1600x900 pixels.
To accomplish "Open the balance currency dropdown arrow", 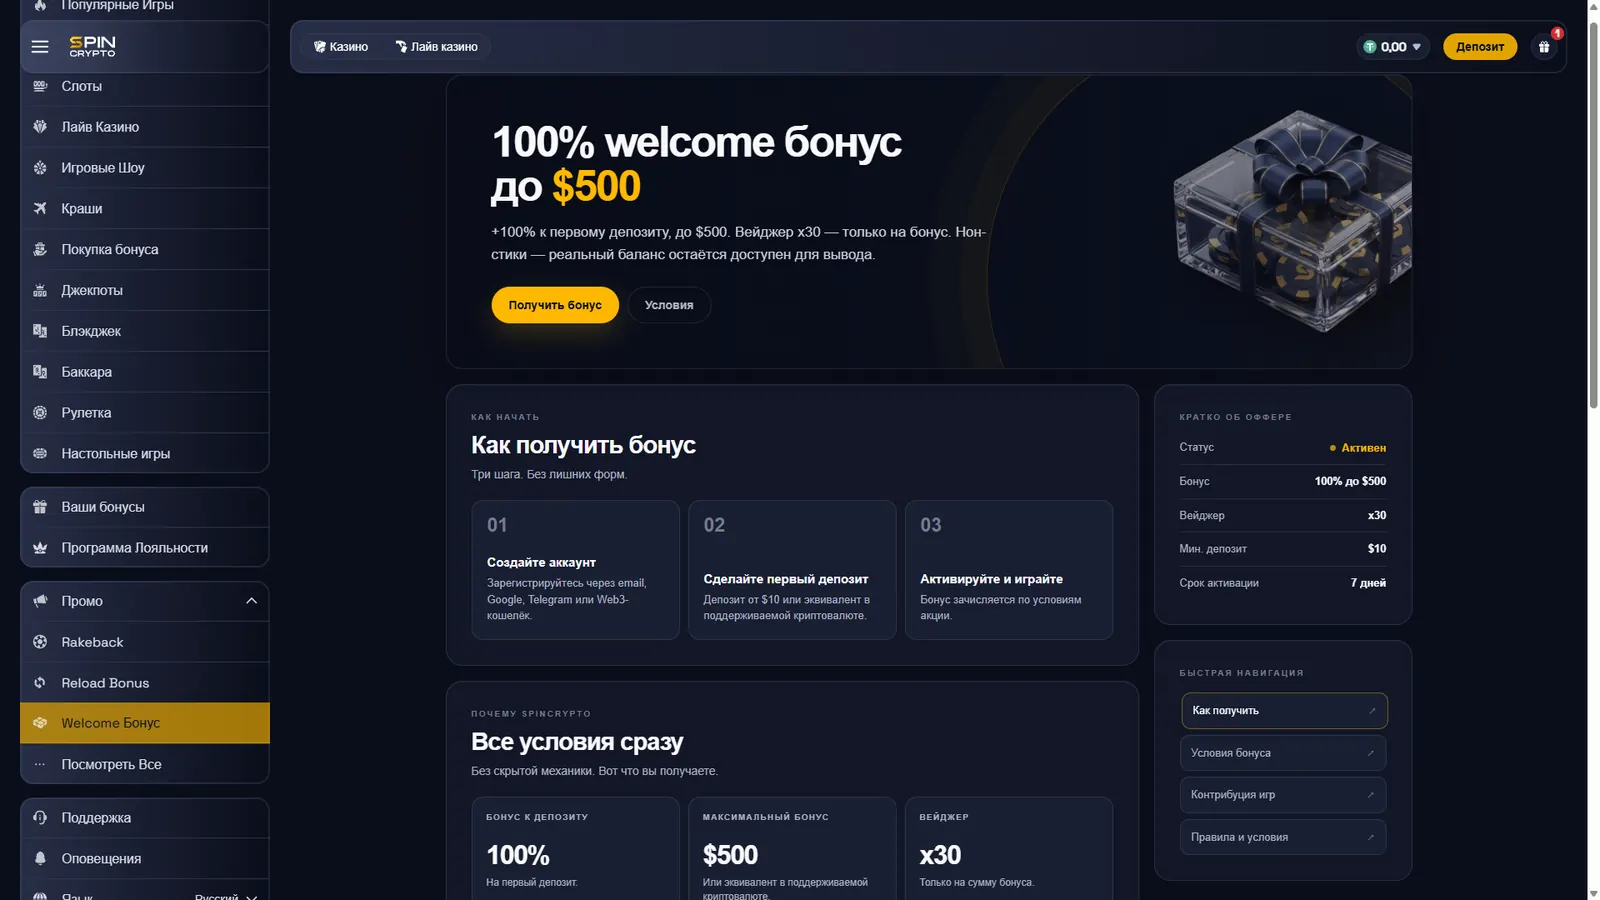I will point(1416,47).
